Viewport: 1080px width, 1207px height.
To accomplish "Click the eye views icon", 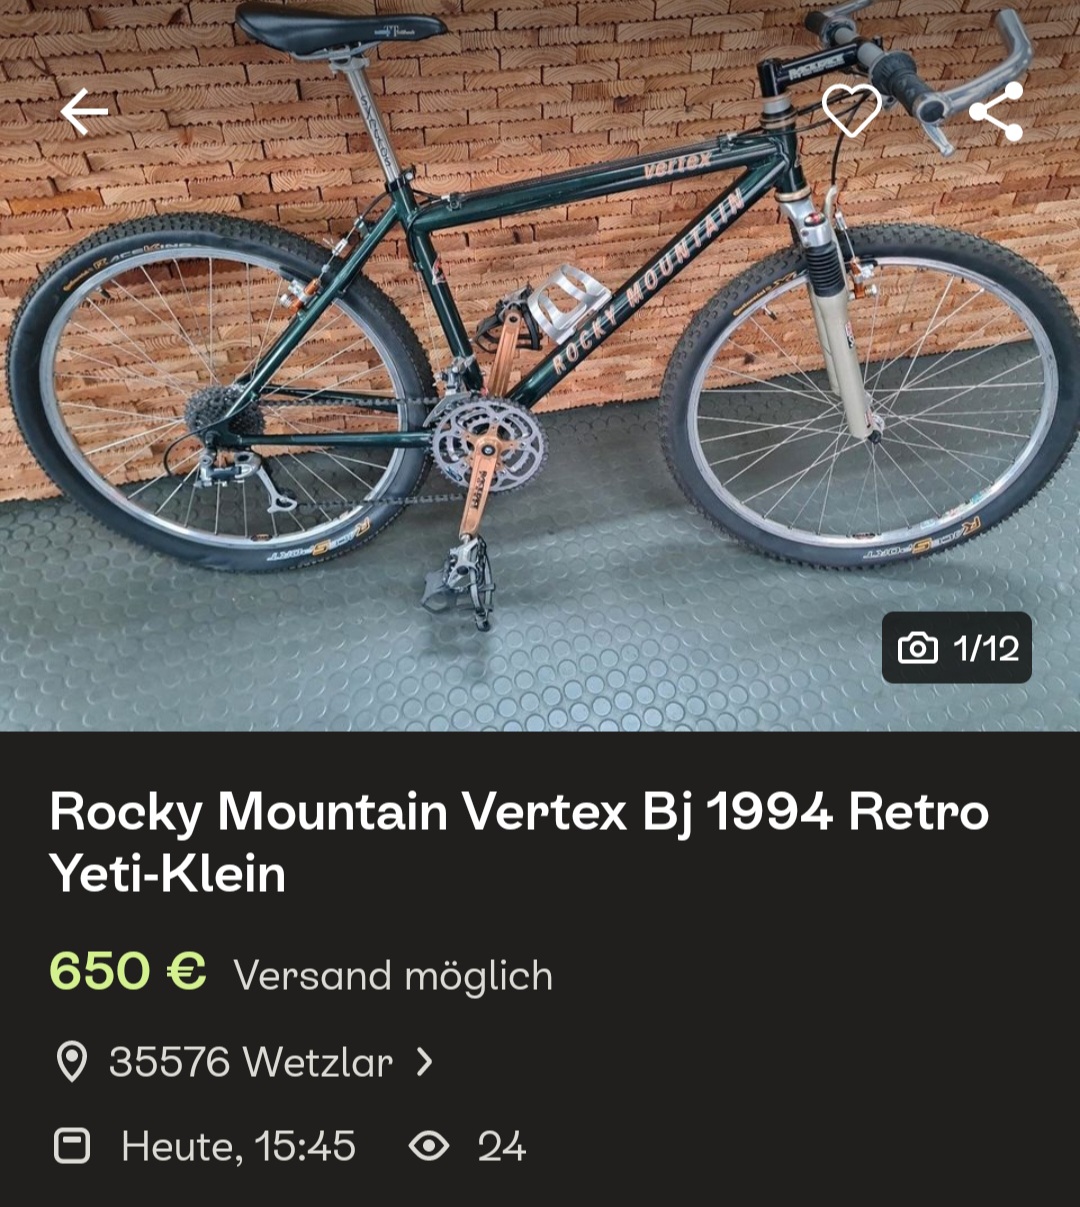I will (429, 1146).
